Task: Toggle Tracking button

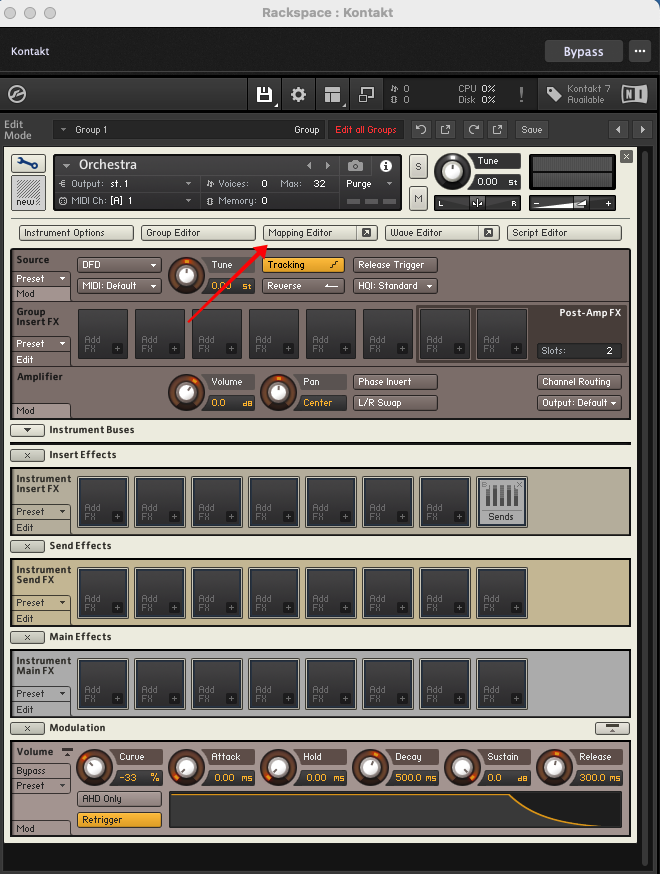Action: click(303, 265)
